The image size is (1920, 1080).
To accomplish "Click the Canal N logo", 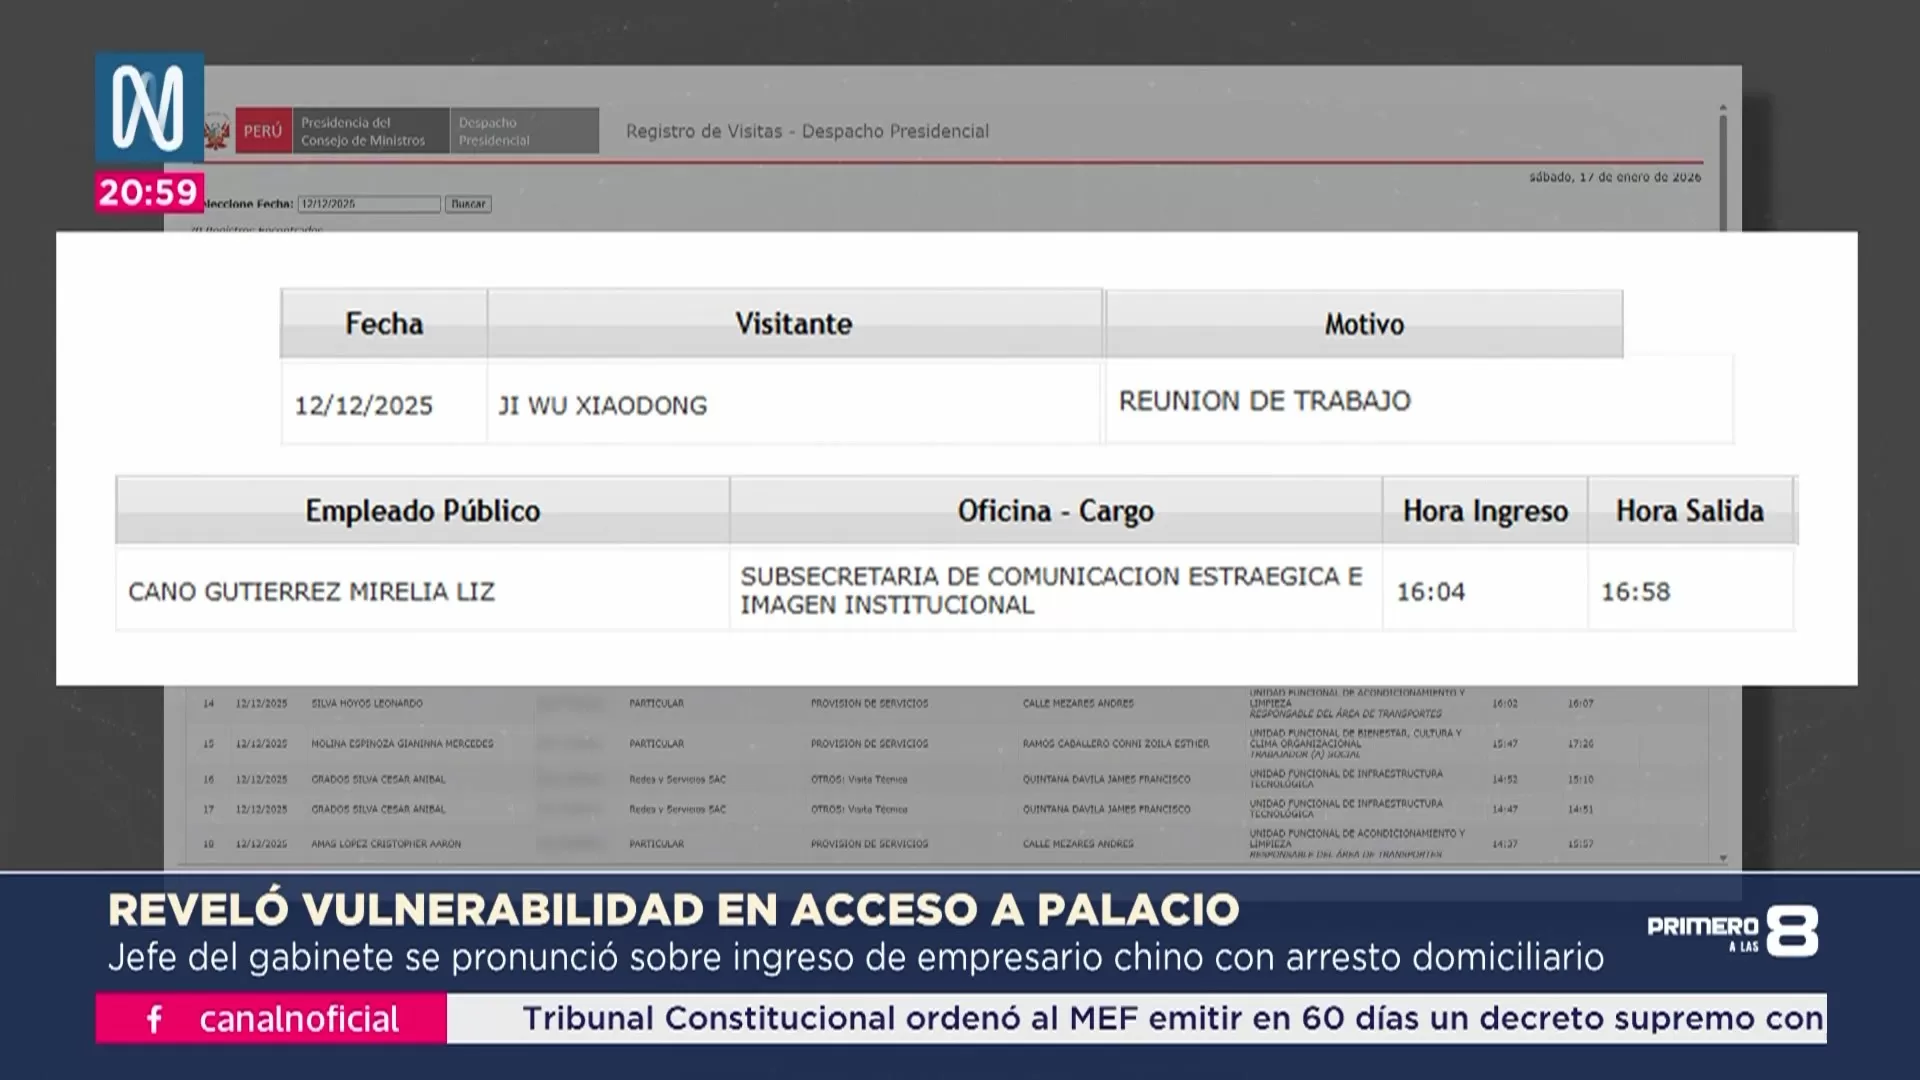I will pos(149,108).
